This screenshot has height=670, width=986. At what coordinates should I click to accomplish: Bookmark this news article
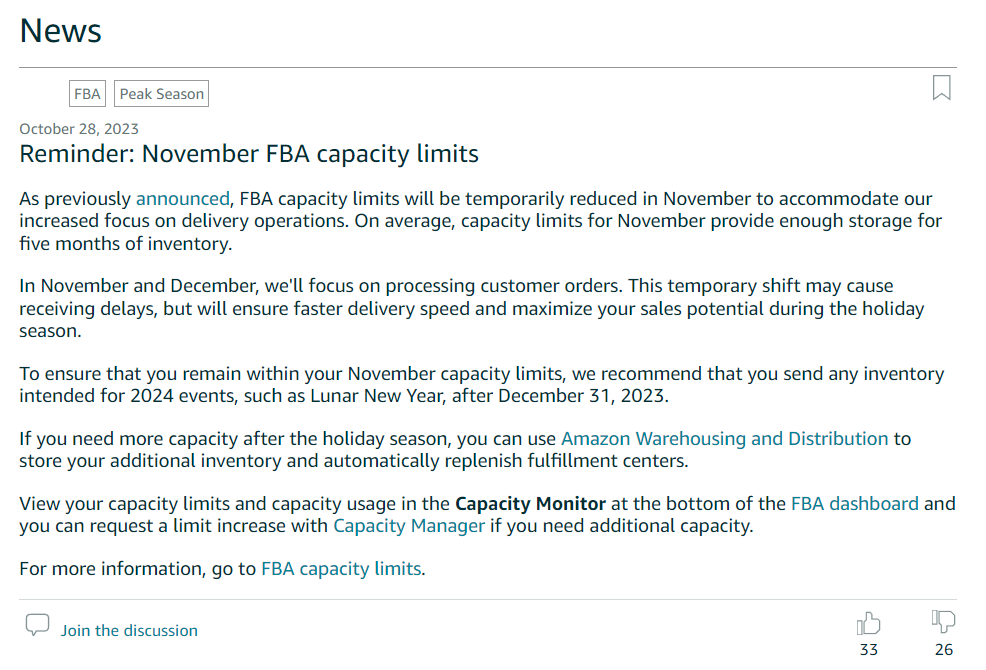(941, 87)
